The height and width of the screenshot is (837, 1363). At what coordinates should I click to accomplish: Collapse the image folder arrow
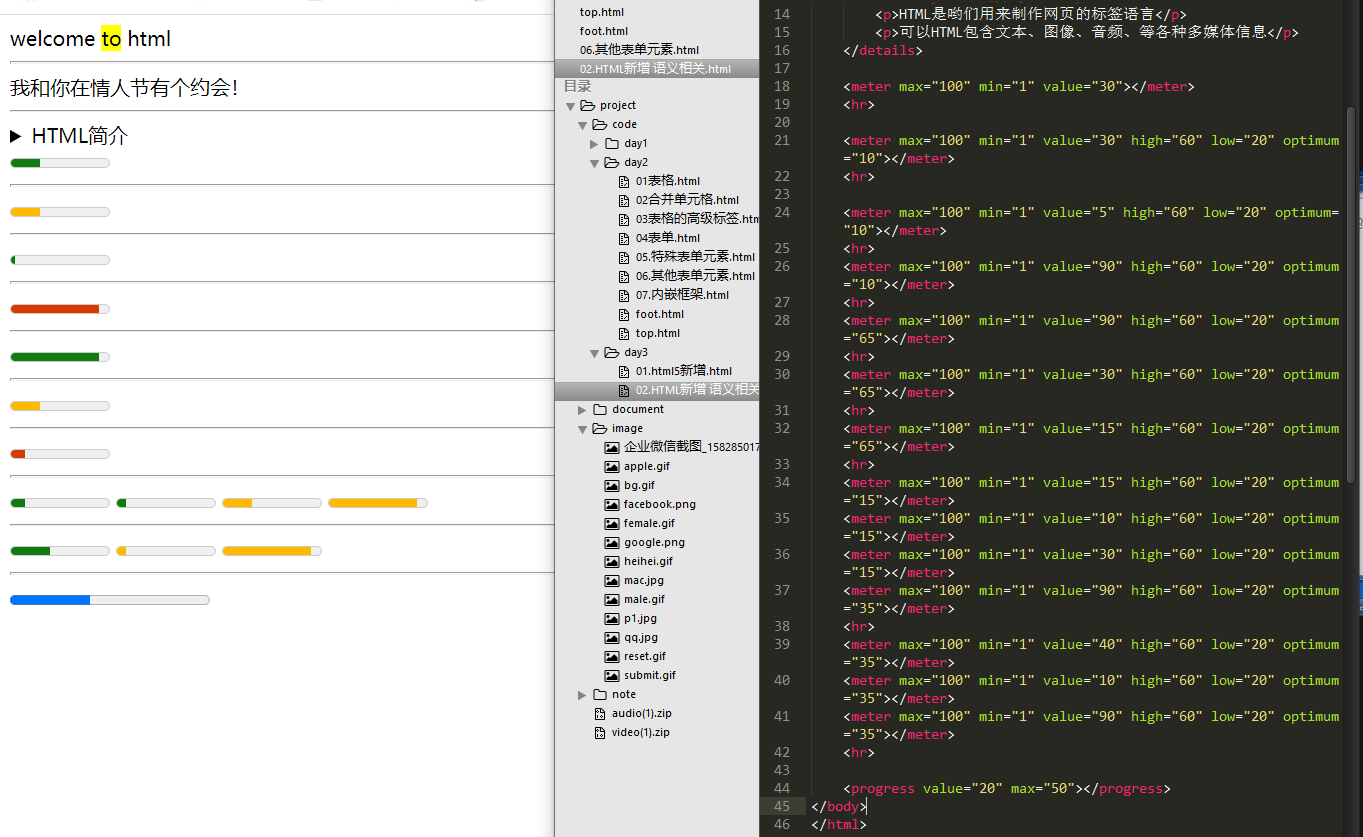[x=582, y=429]
